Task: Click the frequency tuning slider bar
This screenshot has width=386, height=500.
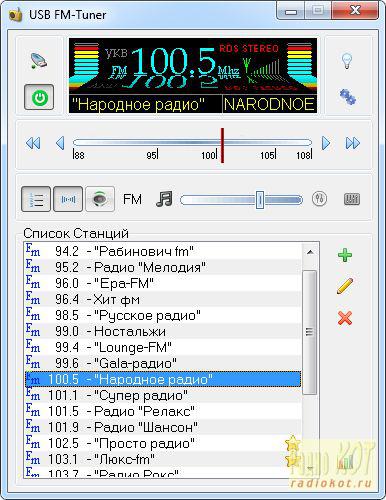Action: click(192, 143)
